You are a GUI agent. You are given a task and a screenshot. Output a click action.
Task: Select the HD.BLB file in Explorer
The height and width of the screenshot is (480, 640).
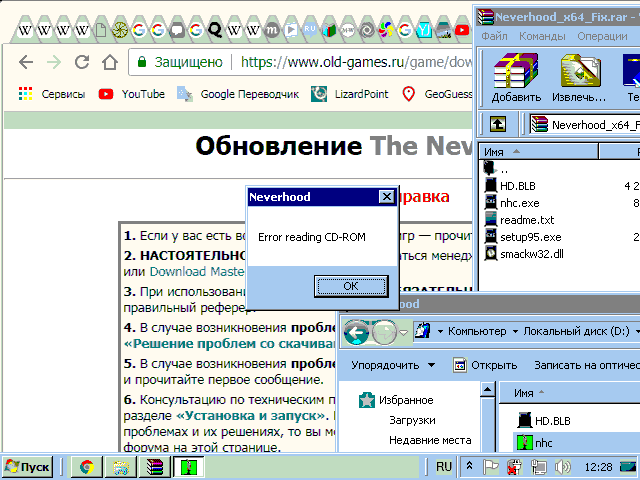[x=544, y=421]
